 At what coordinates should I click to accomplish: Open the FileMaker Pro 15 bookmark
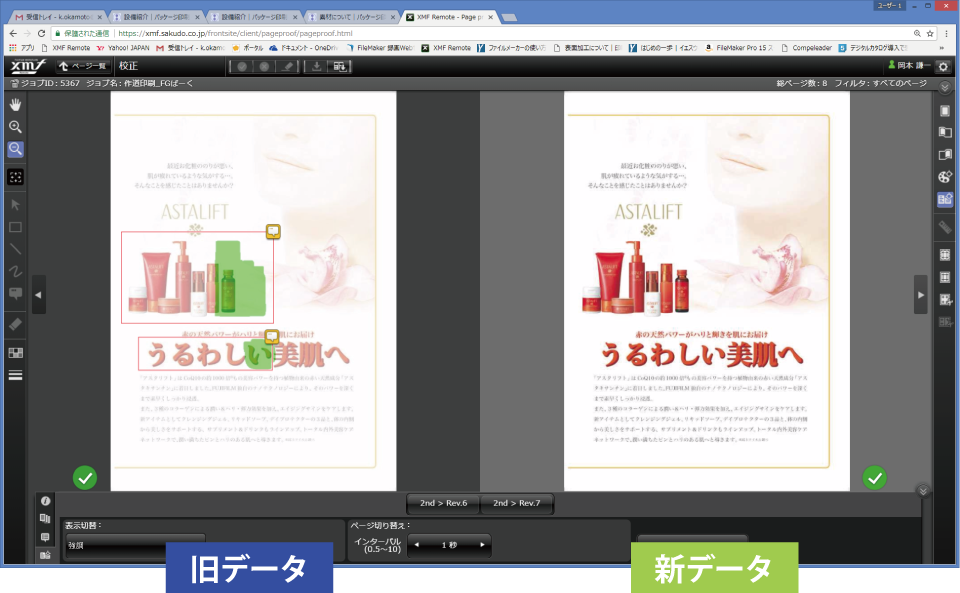pos(739,48)
